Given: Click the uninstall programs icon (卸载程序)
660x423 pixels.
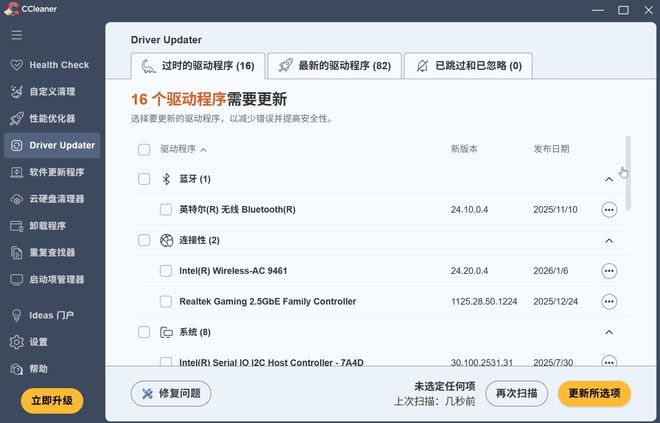Looking at the screenshot, I should [x=17, y=226].
